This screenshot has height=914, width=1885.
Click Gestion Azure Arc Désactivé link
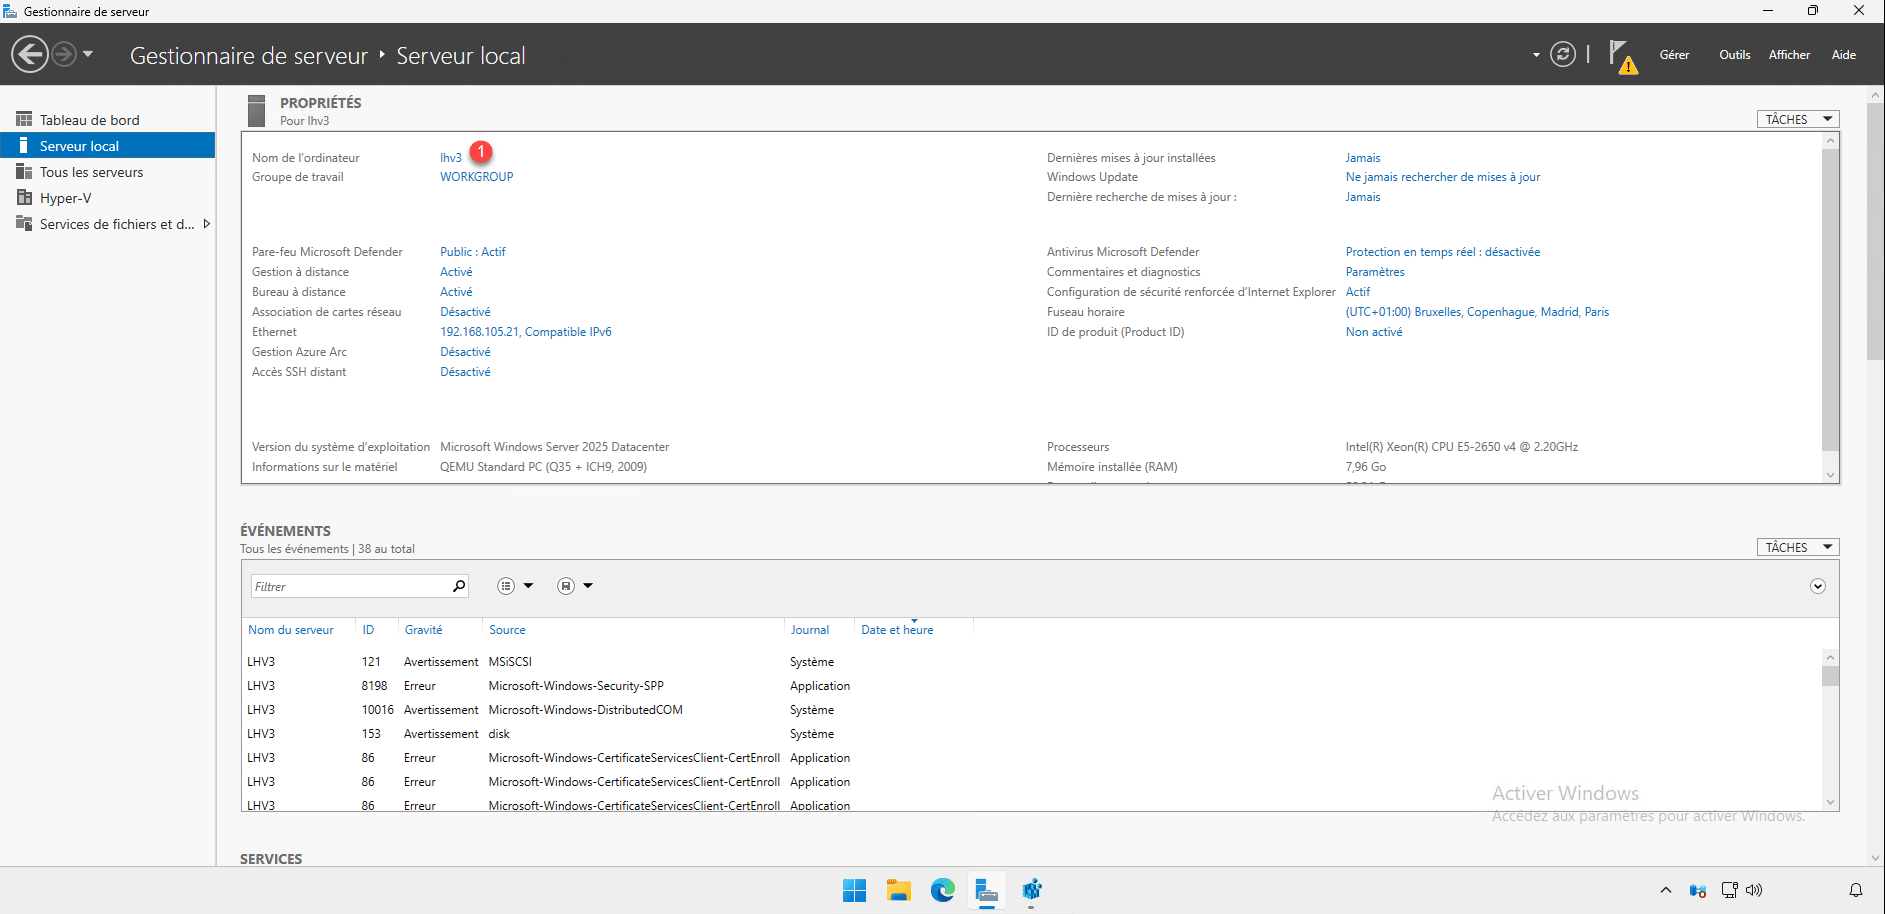tap(465, 352)
